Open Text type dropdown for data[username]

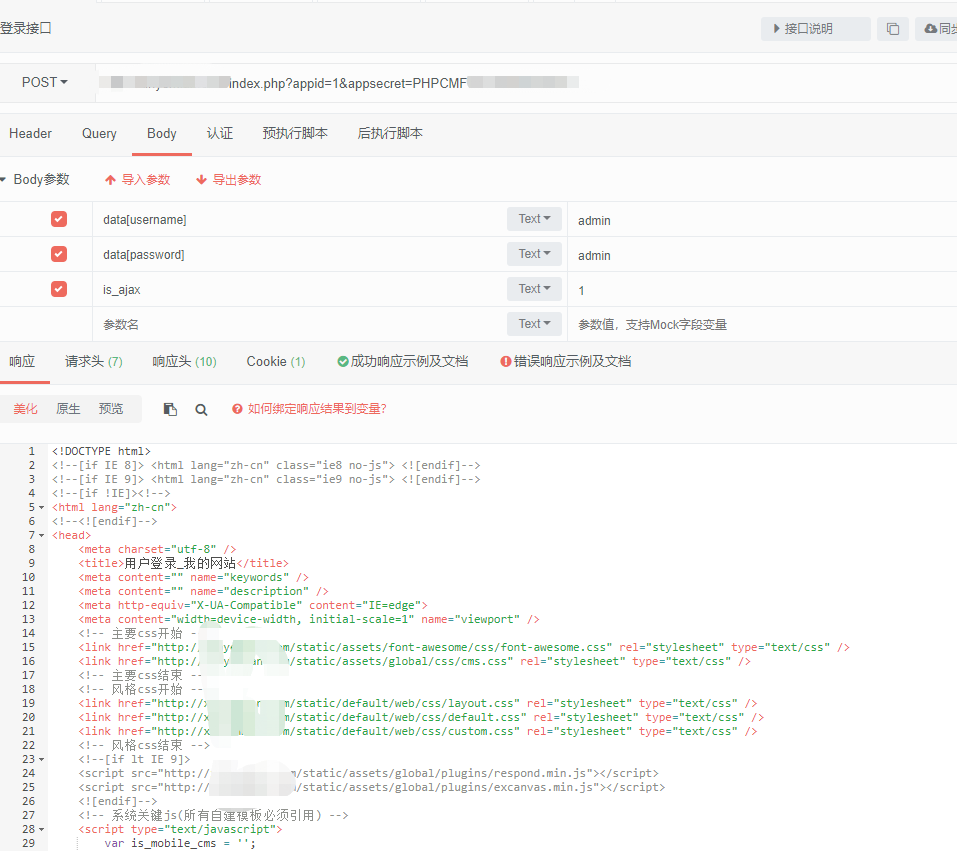tap(534, 219)
